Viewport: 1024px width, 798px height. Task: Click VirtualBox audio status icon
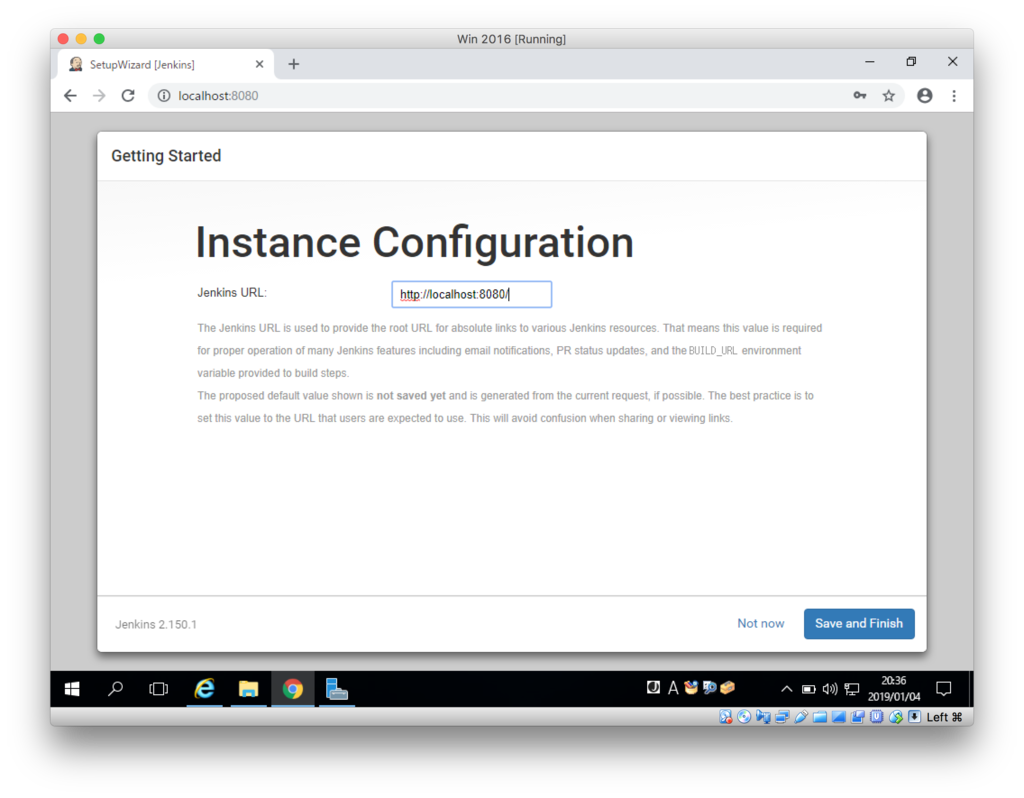(x=763, y=716)
